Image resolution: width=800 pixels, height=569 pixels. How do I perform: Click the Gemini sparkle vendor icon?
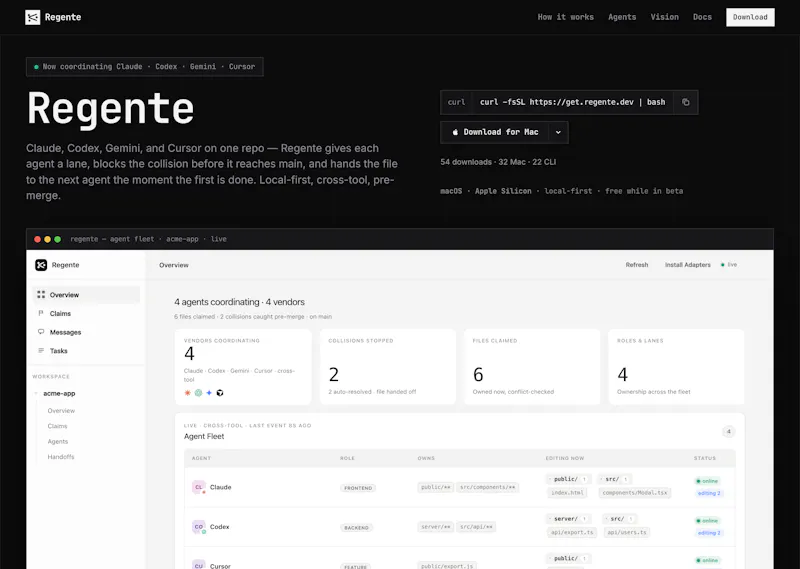coord(209,393)
